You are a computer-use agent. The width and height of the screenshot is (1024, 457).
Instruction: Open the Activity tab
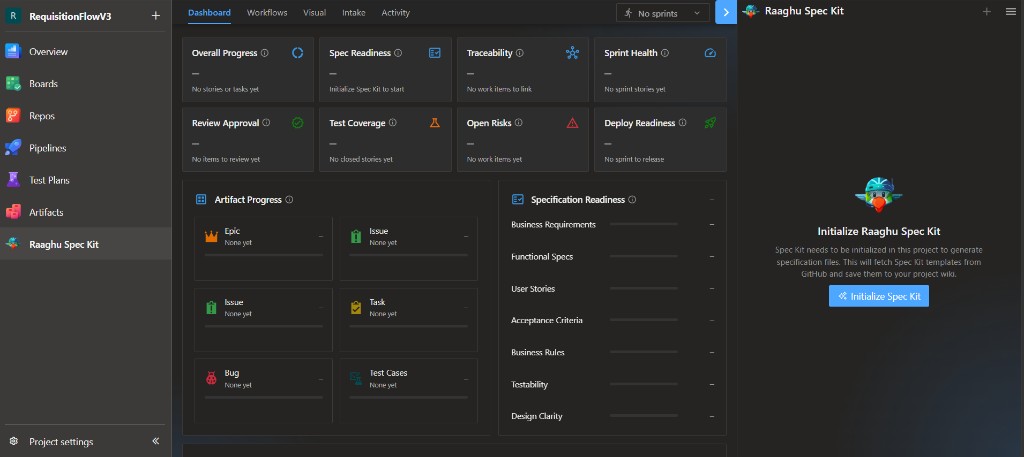[396, 12]
